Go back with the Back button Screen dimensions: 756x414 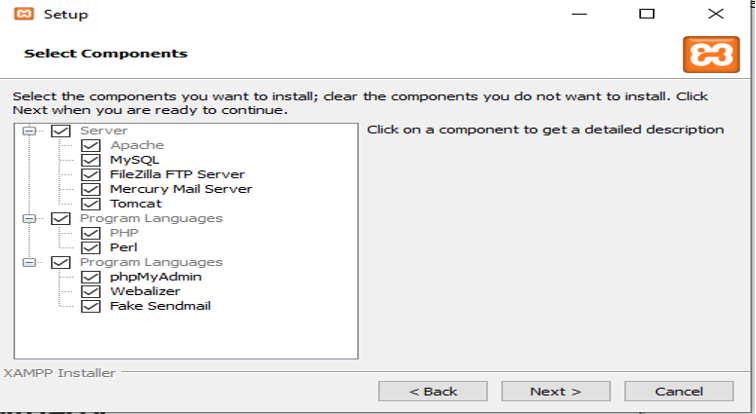[432, 391]
